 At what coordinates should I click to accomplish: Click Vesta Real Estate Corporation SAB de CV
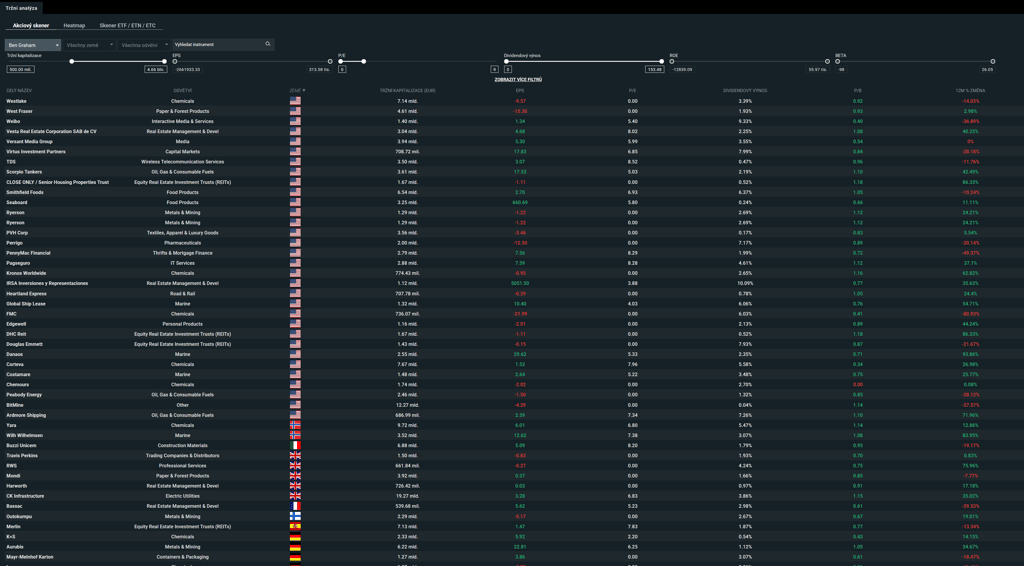51,131
